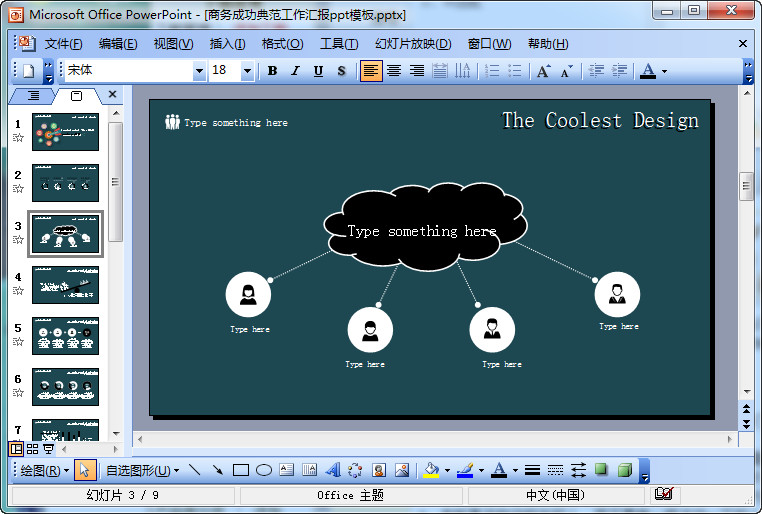Image resolution: width=762 pixels, height=514 pixels.
Task: Decrease font size with small A
Action: coord(566,71)
